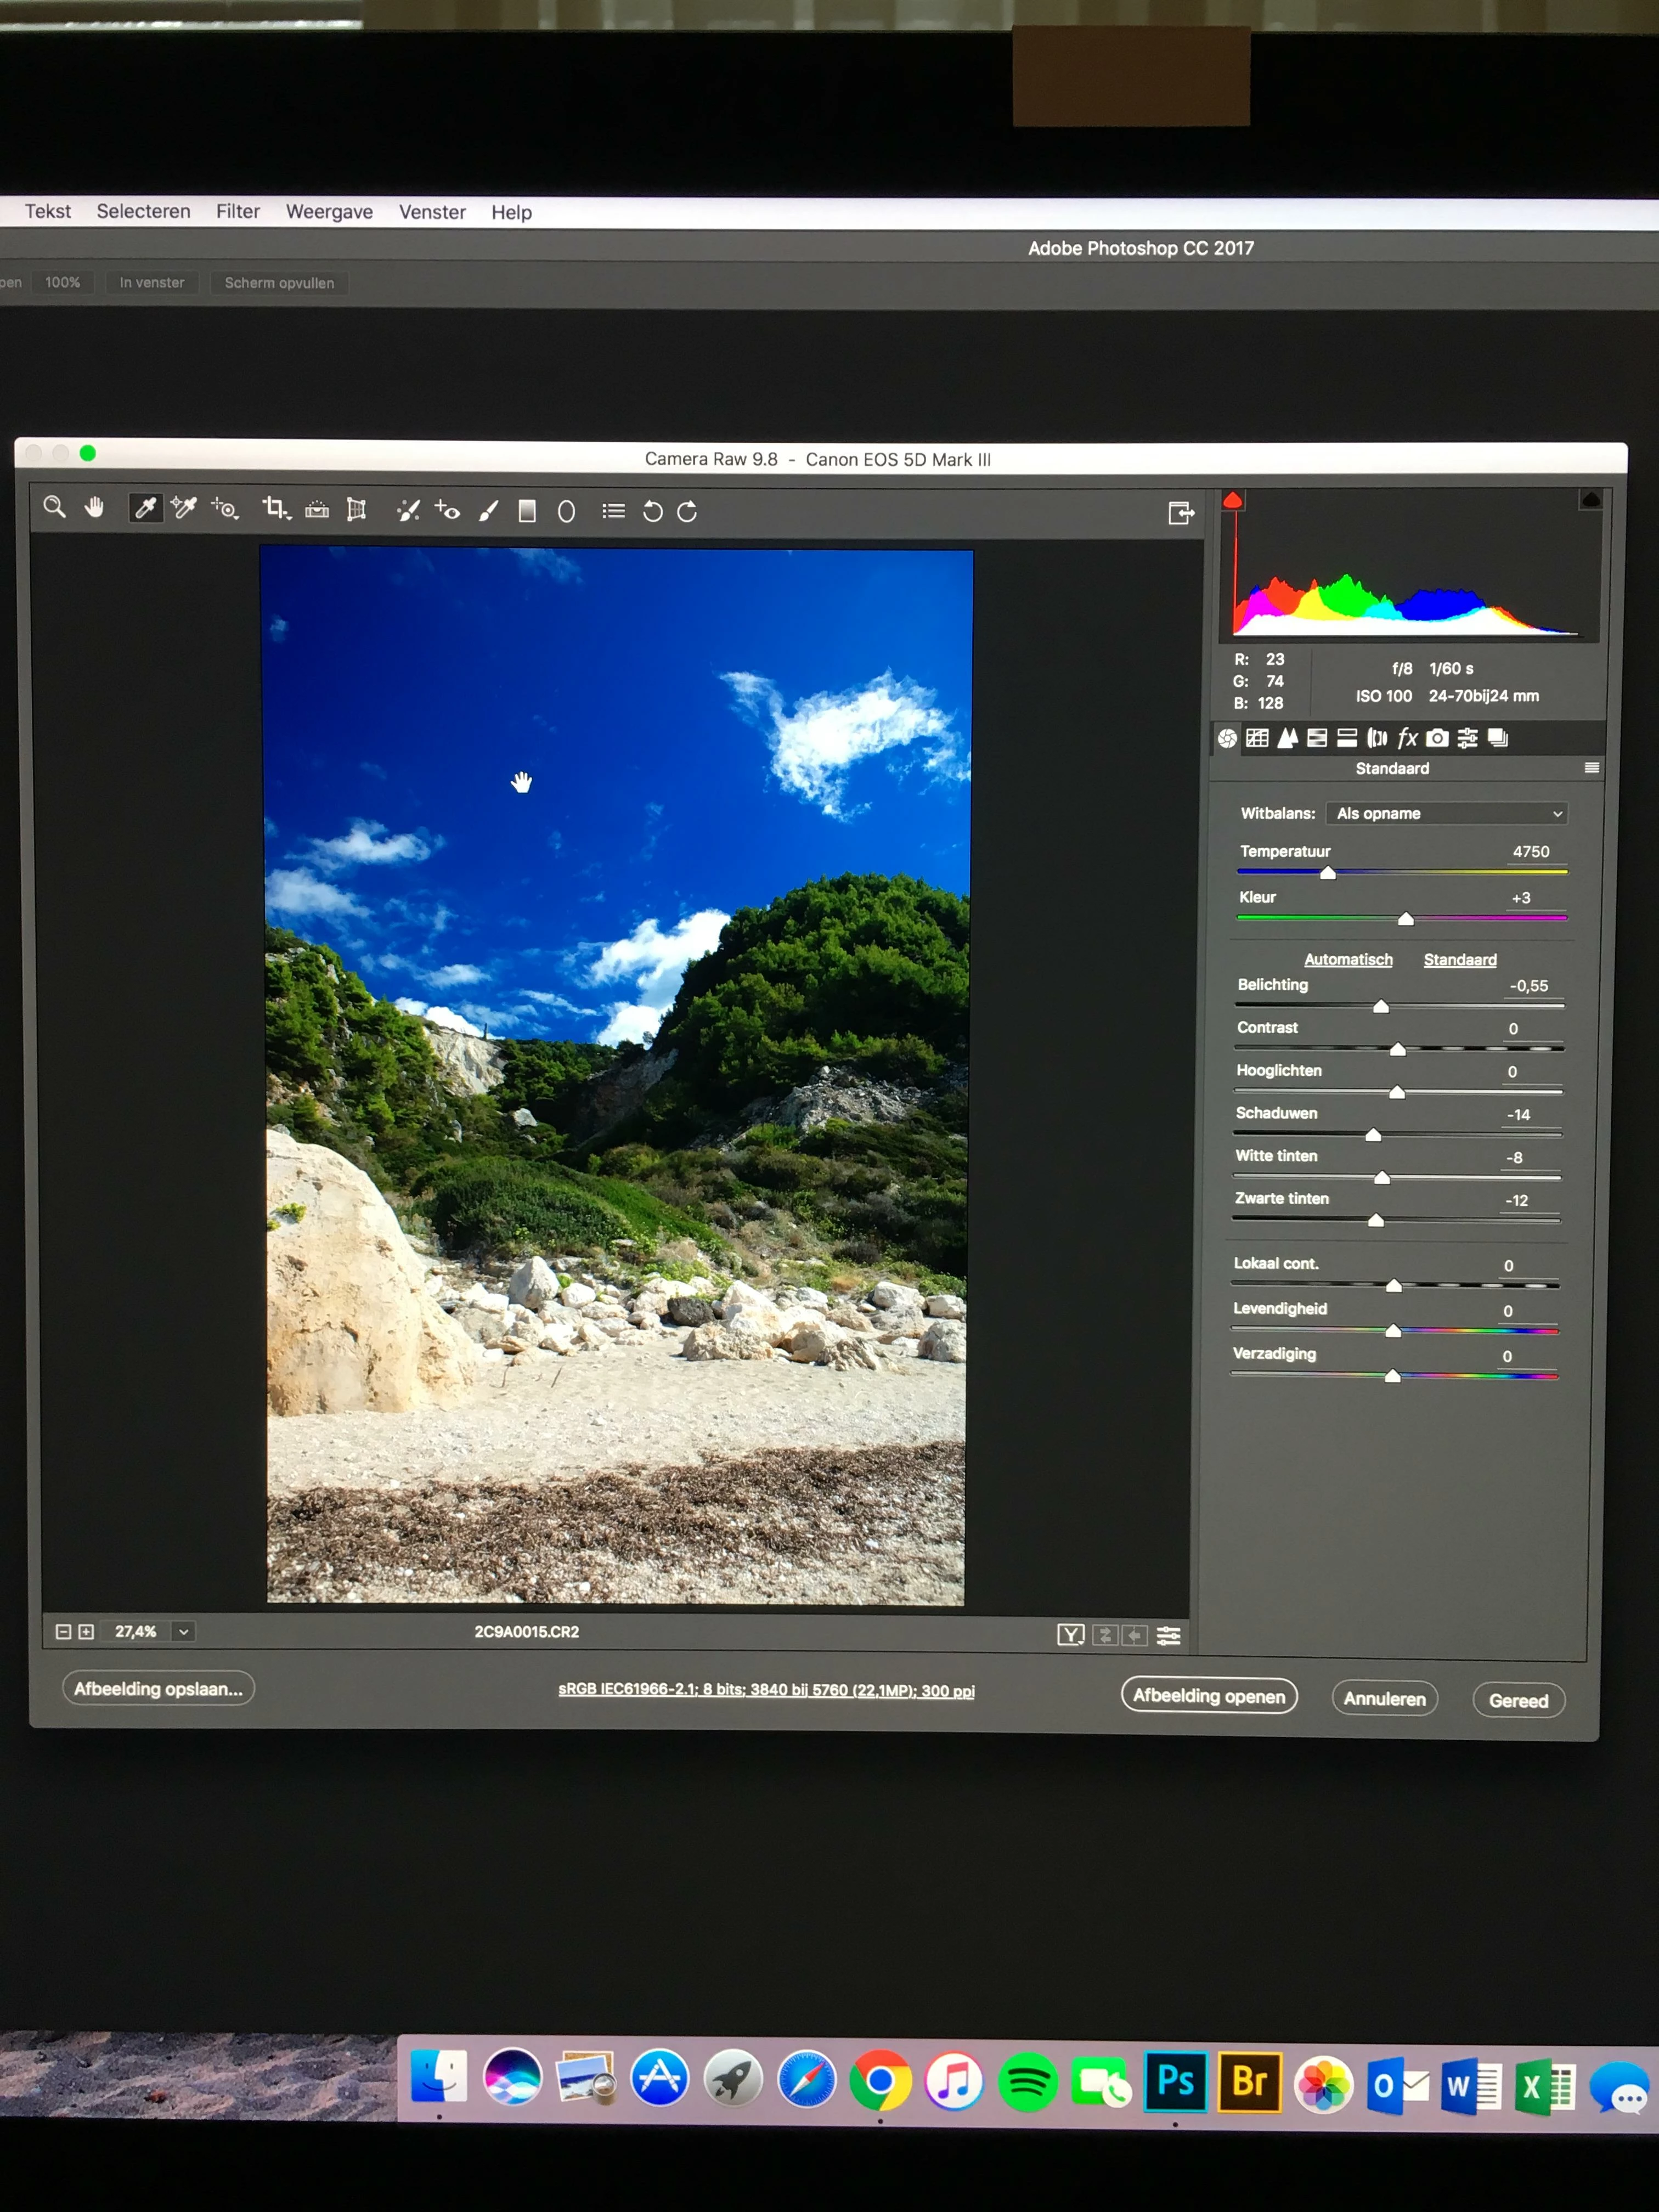This screenshot has width=1659, height=2212.
Task: Click the Afbeelding openen button
Action: click(1208, 1695)
